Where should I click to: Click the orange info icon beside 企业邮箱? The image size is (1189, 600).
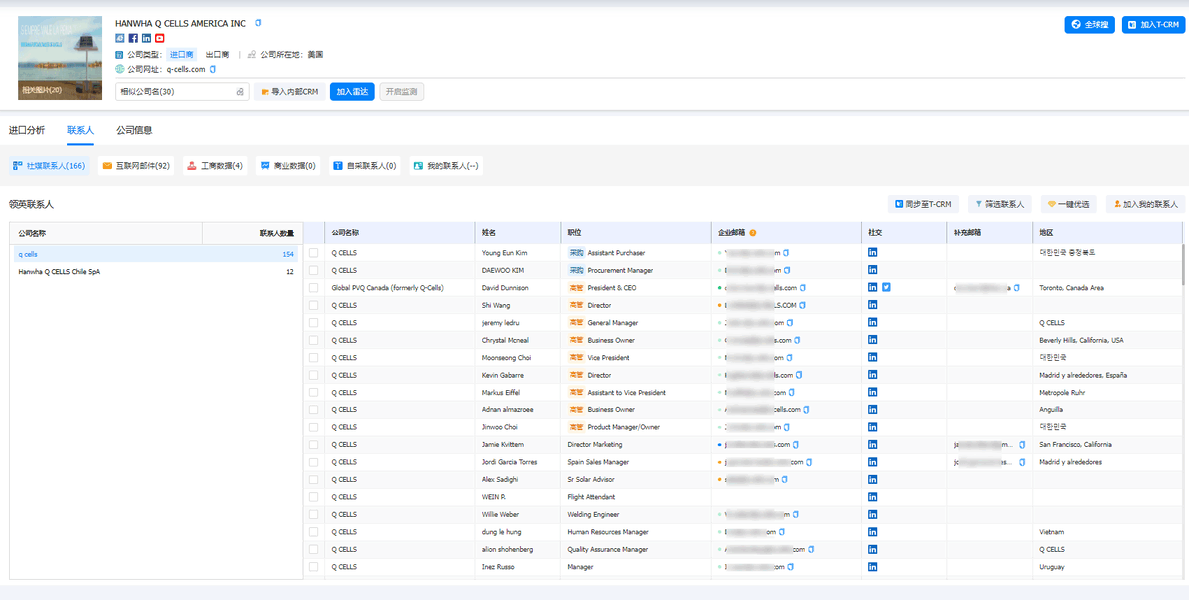(x=753, y=233)
